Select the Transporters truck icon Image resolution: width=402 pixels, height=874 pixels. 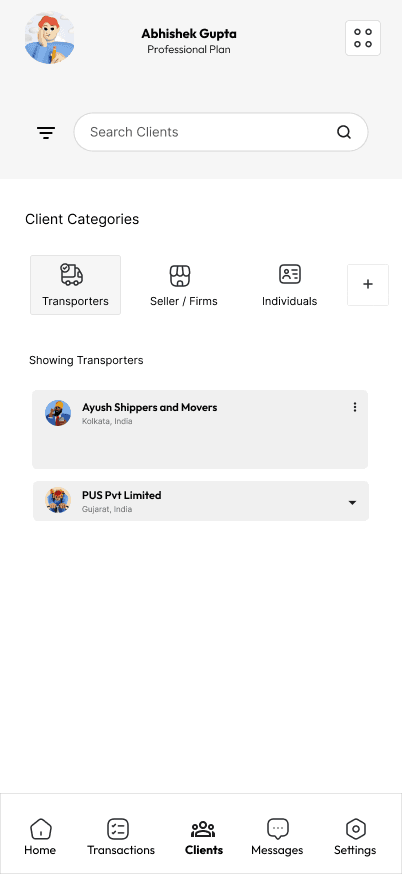click(x=72, y=275)
